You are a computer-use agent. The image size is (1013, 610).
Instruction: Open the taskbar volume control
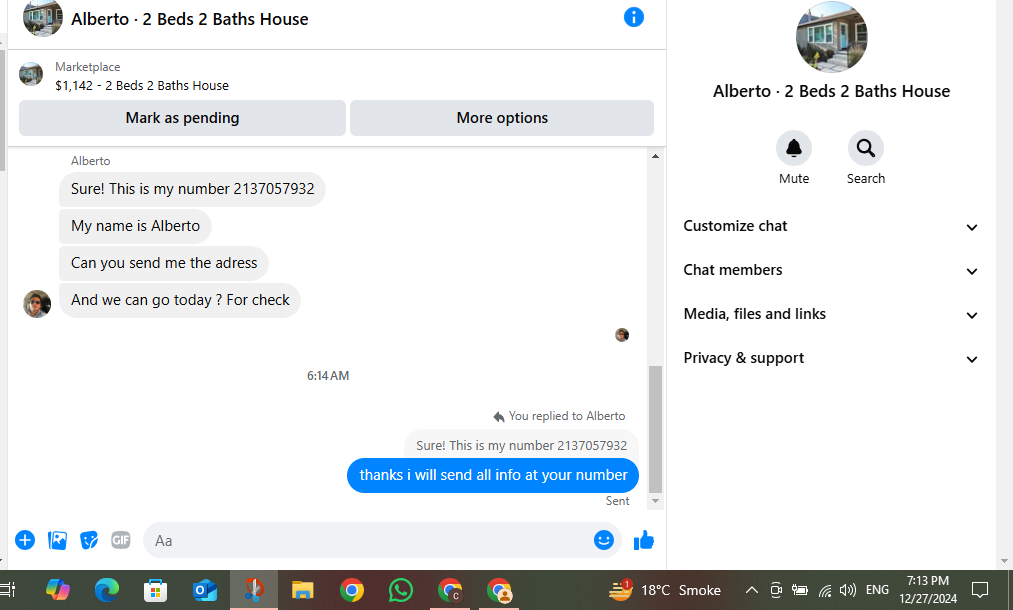pyautogui.click(x=848, y=590)
